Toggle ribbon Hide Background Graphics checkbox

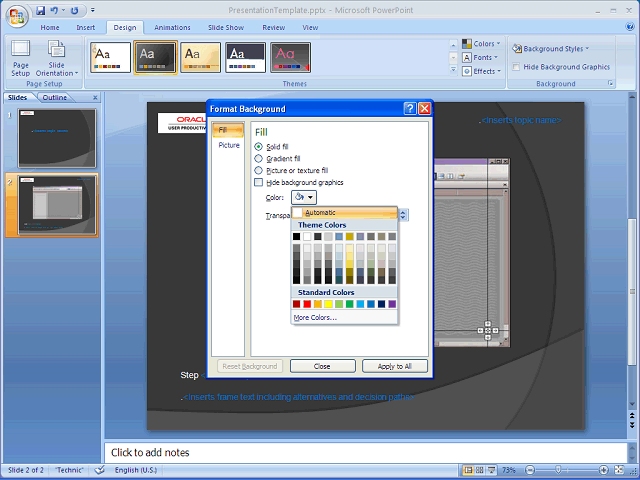[x=516, y=67]
